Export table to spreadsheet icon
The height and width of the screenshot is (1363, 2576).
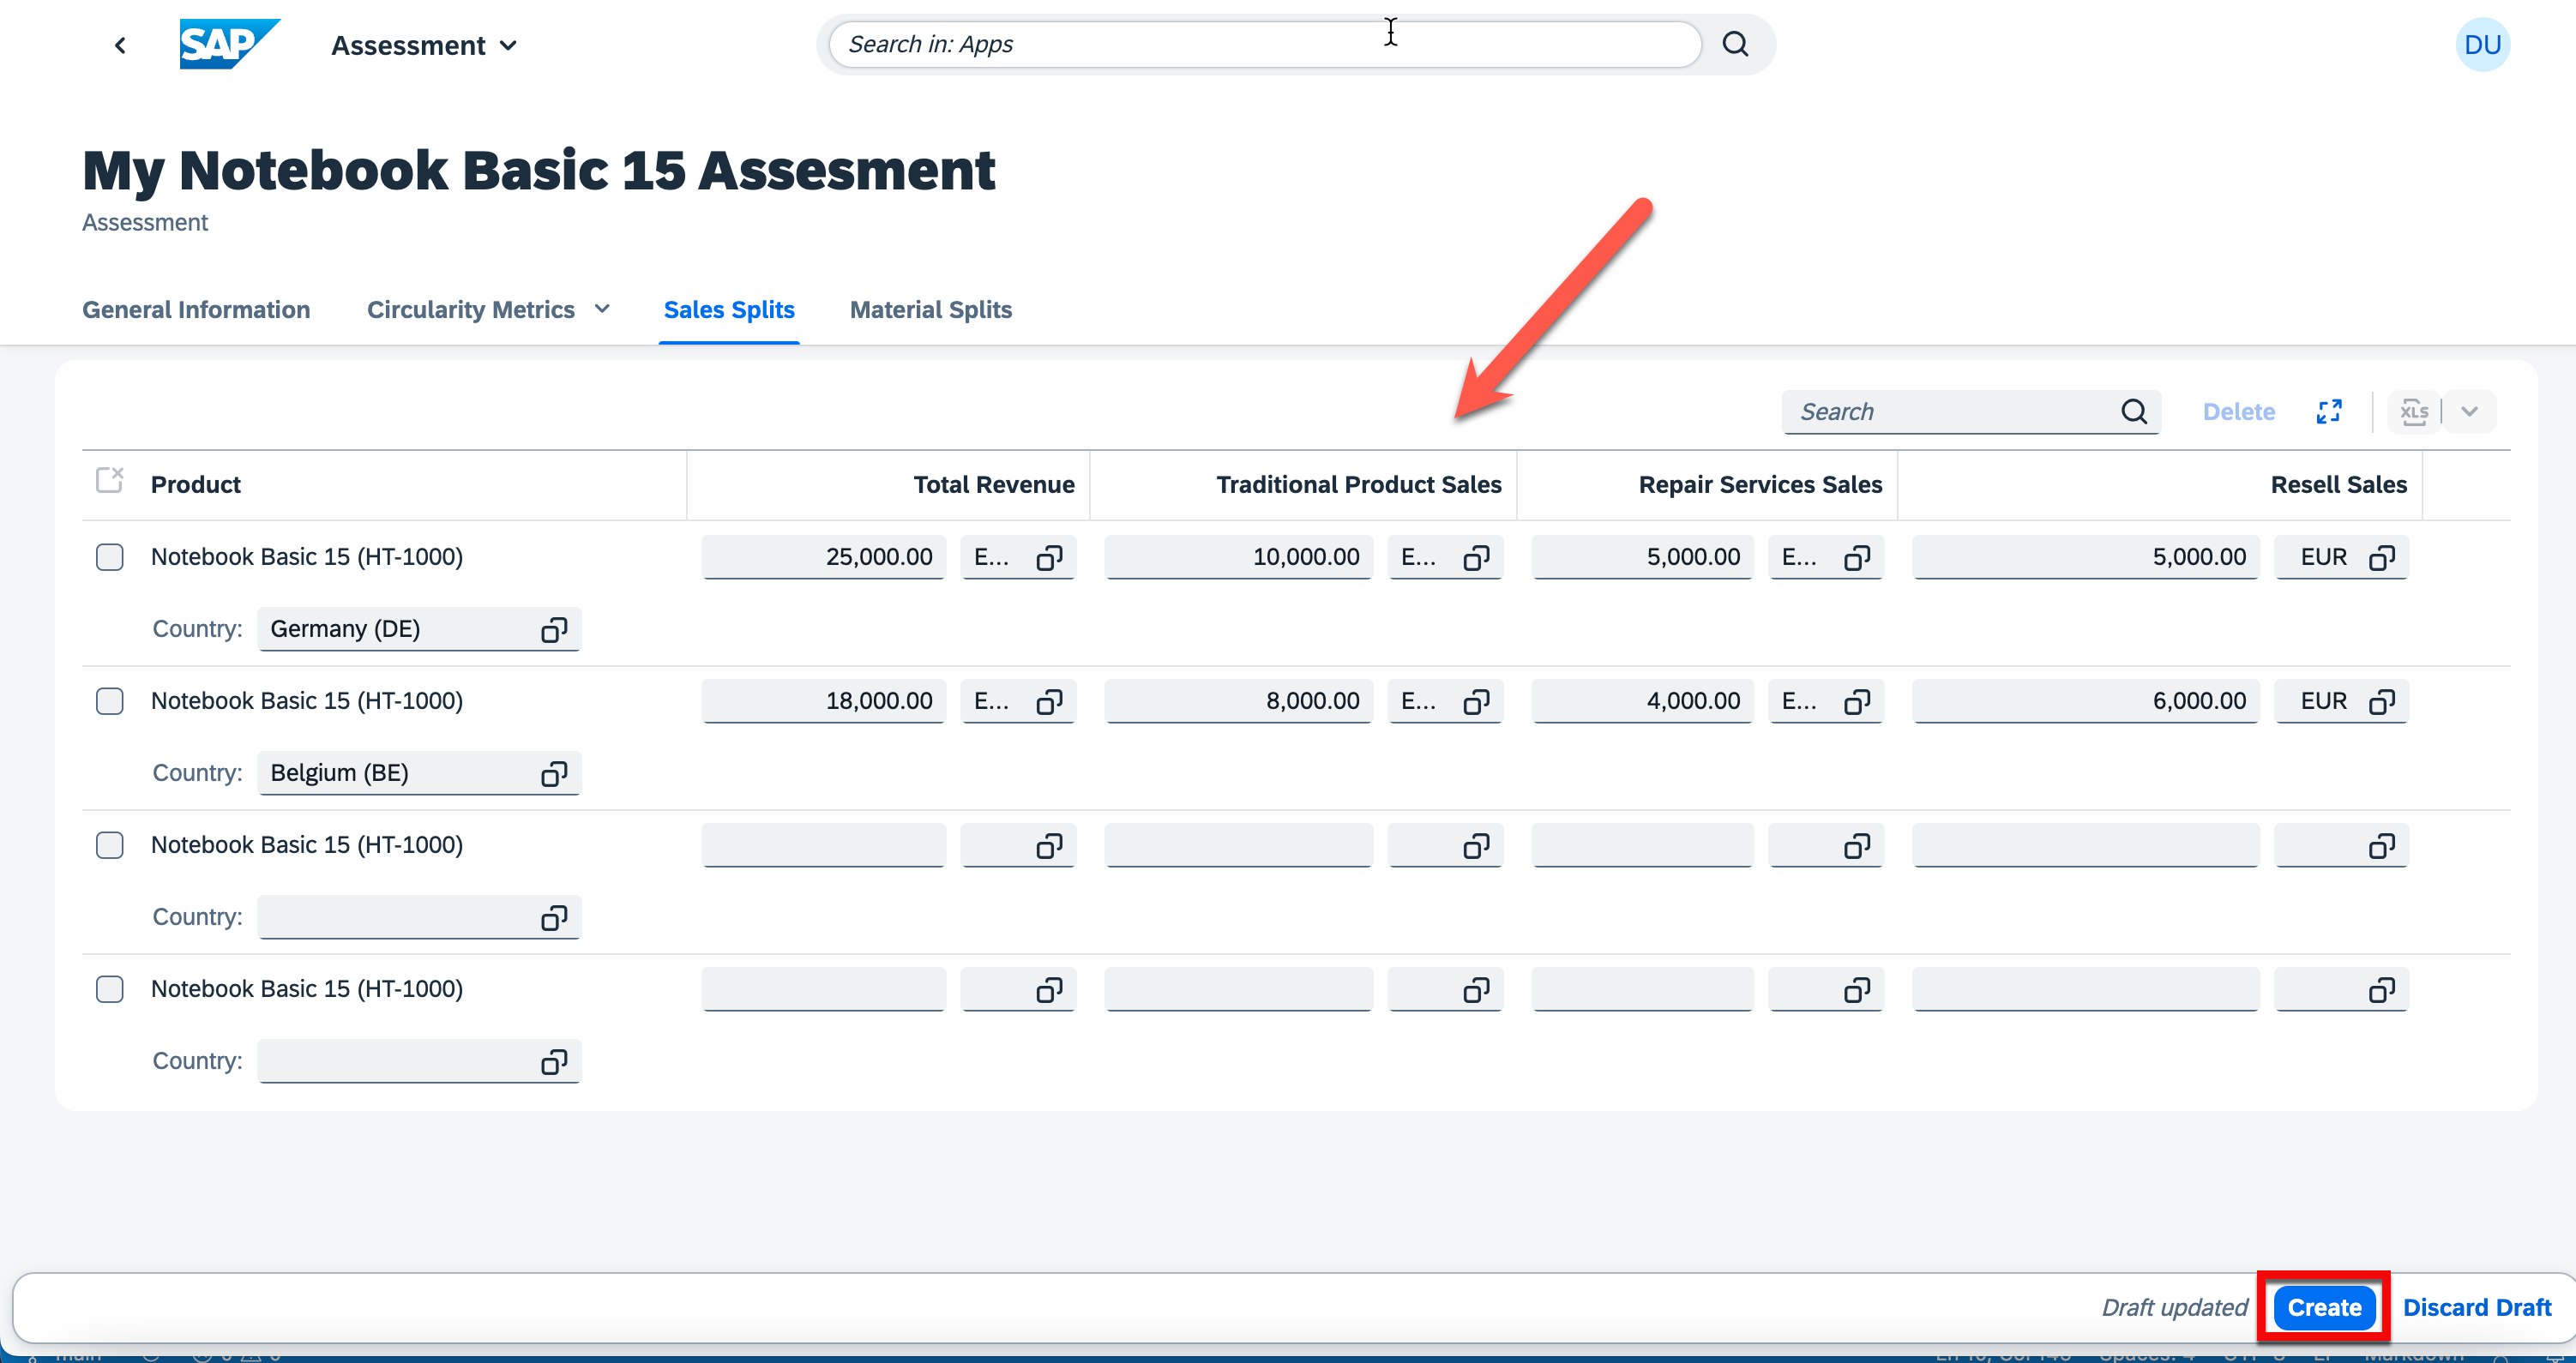[x=2414, y=411]
